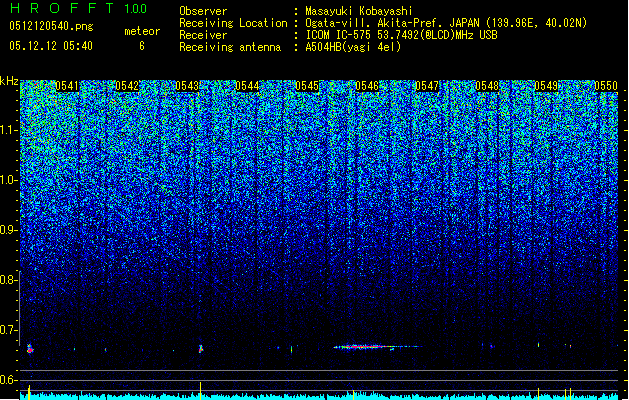Click the Receiving Location label
Screen dimensions: 629x400
(233, 23)
